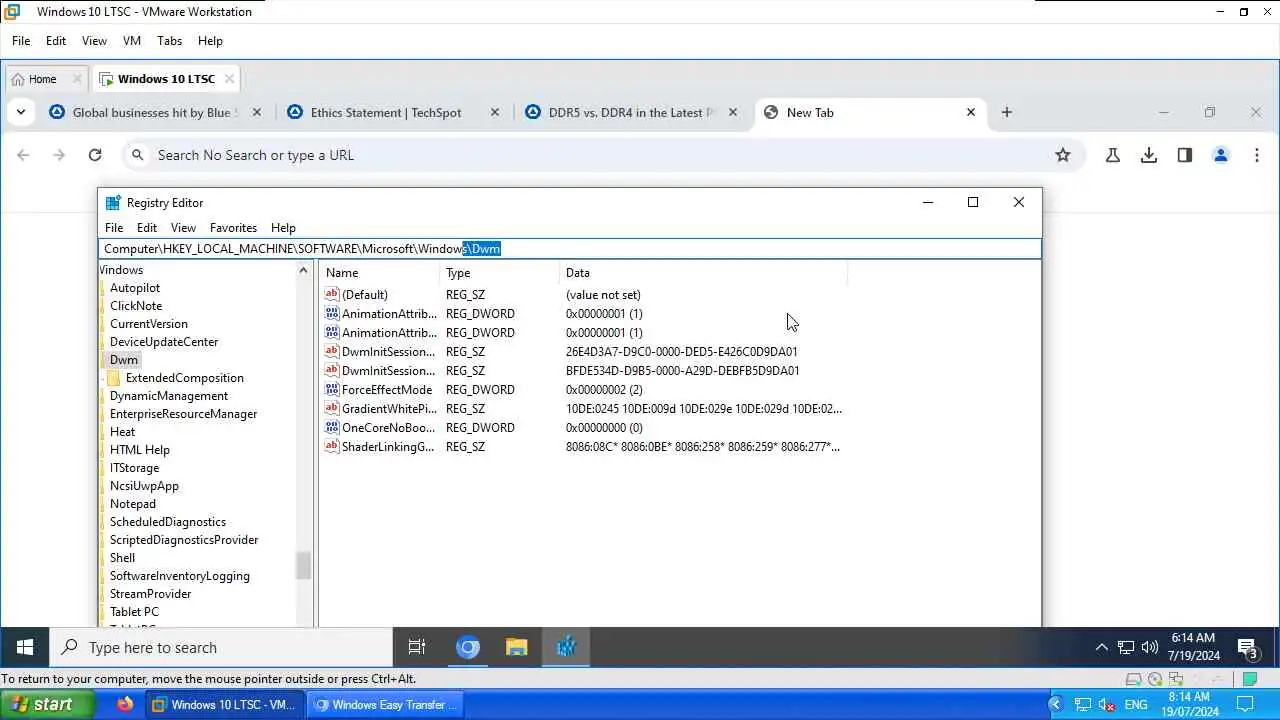The height and width of the screenshot is (720, 1280).
Task: Select Registry Editor icon on the taskbar
Action: tap(566, 647)
